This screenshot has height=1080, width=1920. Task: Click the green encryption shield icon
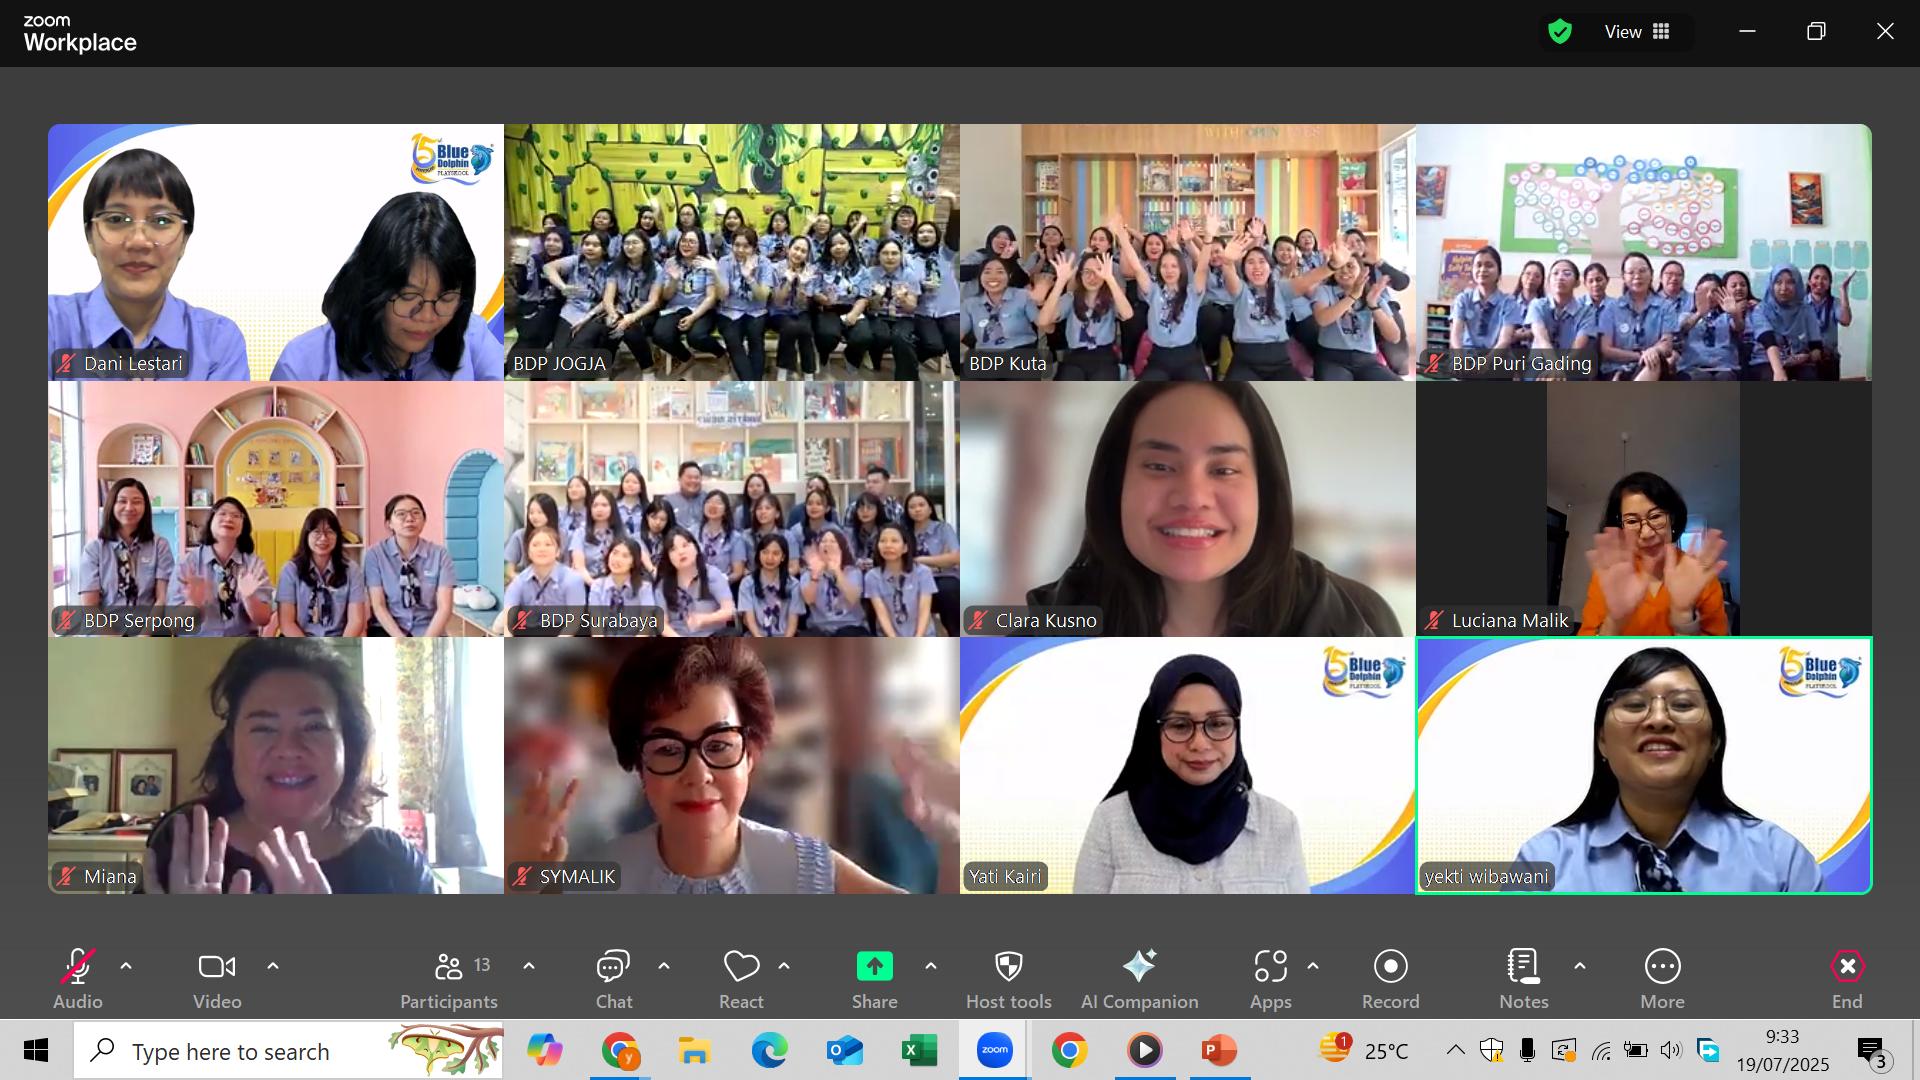pos(1559,32)
